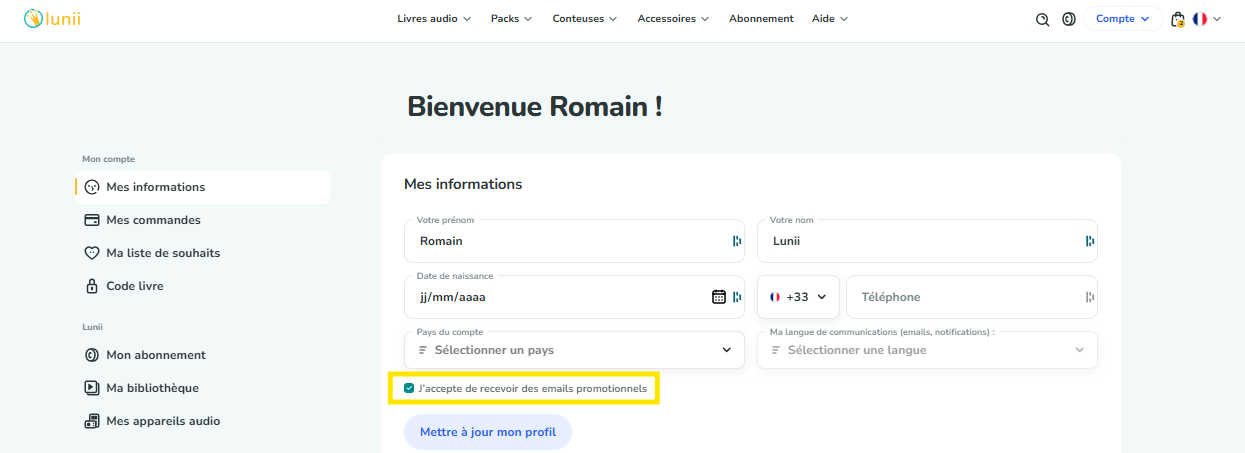Expand the Accessoires menu

673,19
